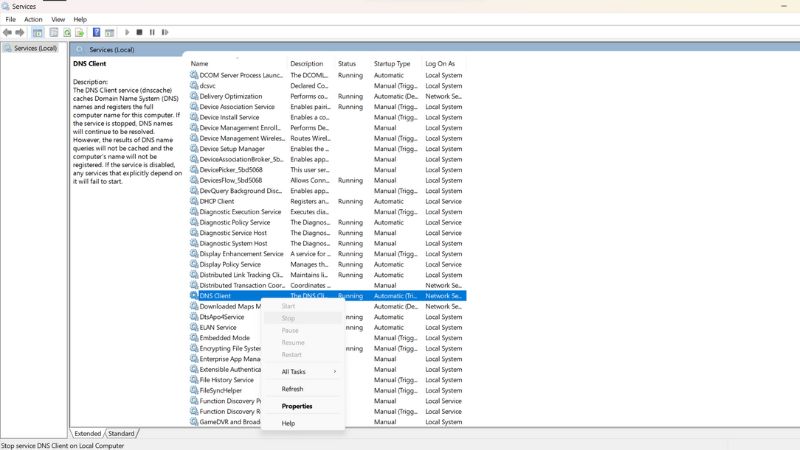Click the Back arrow in the toolbar
Screen dimensions: 800x450
coord(7,32)
